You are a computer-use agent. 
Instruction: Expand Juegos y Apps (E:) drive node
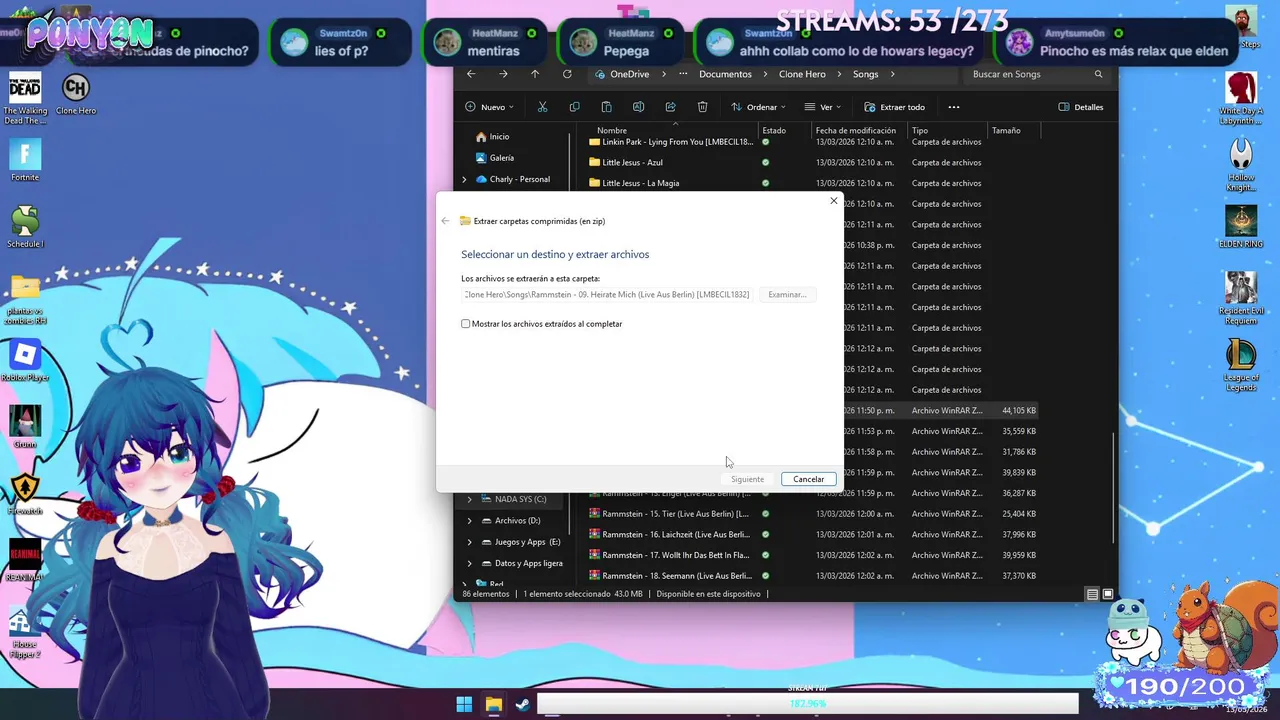tap(470, 542)
